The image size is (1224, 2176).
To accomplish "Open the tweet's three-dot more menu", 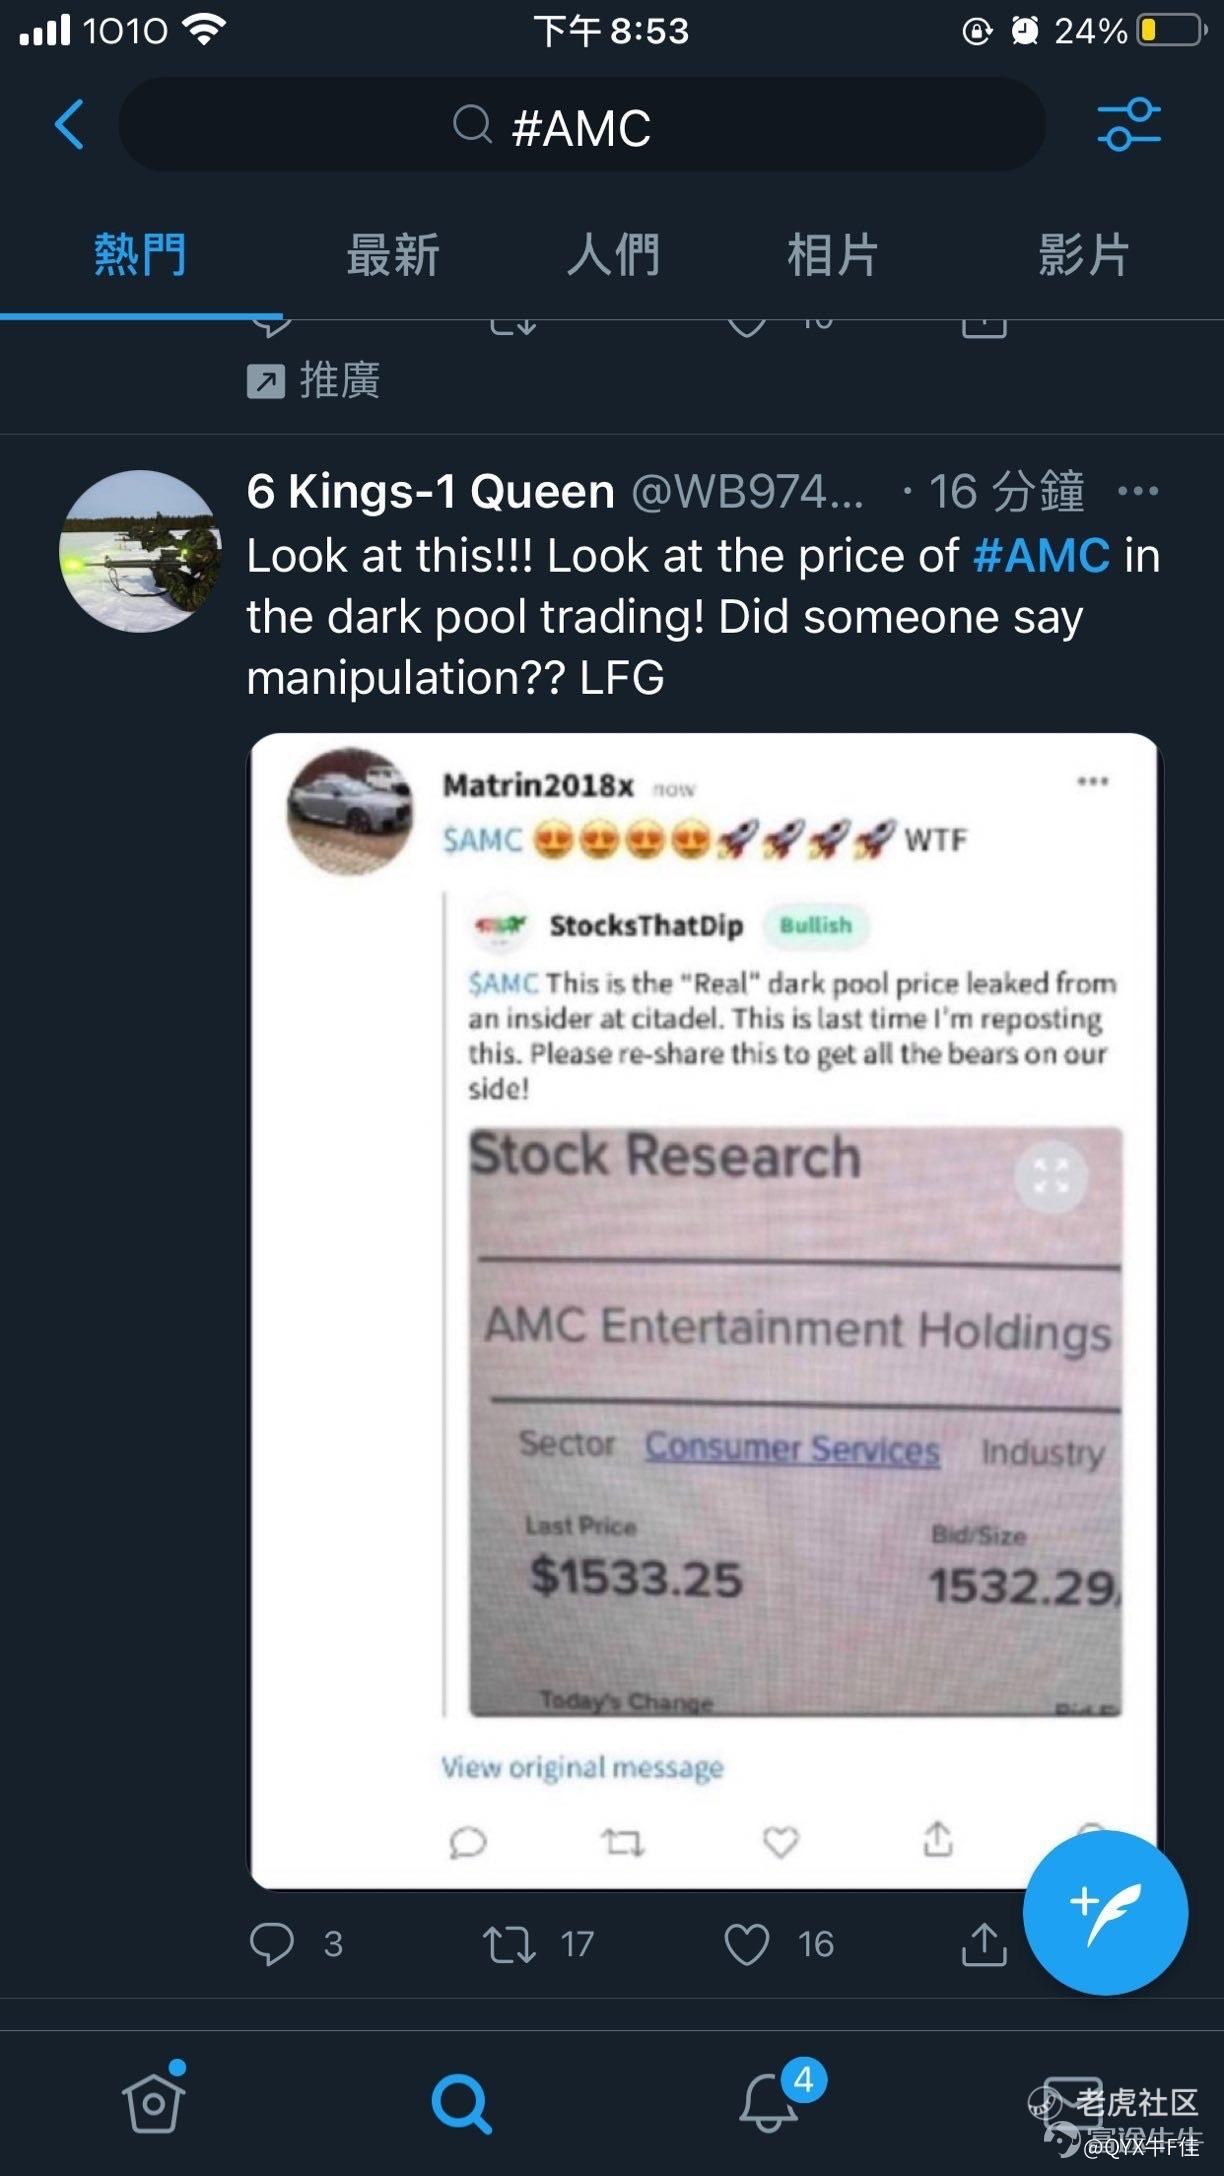I will click(x=1138, y=491).
